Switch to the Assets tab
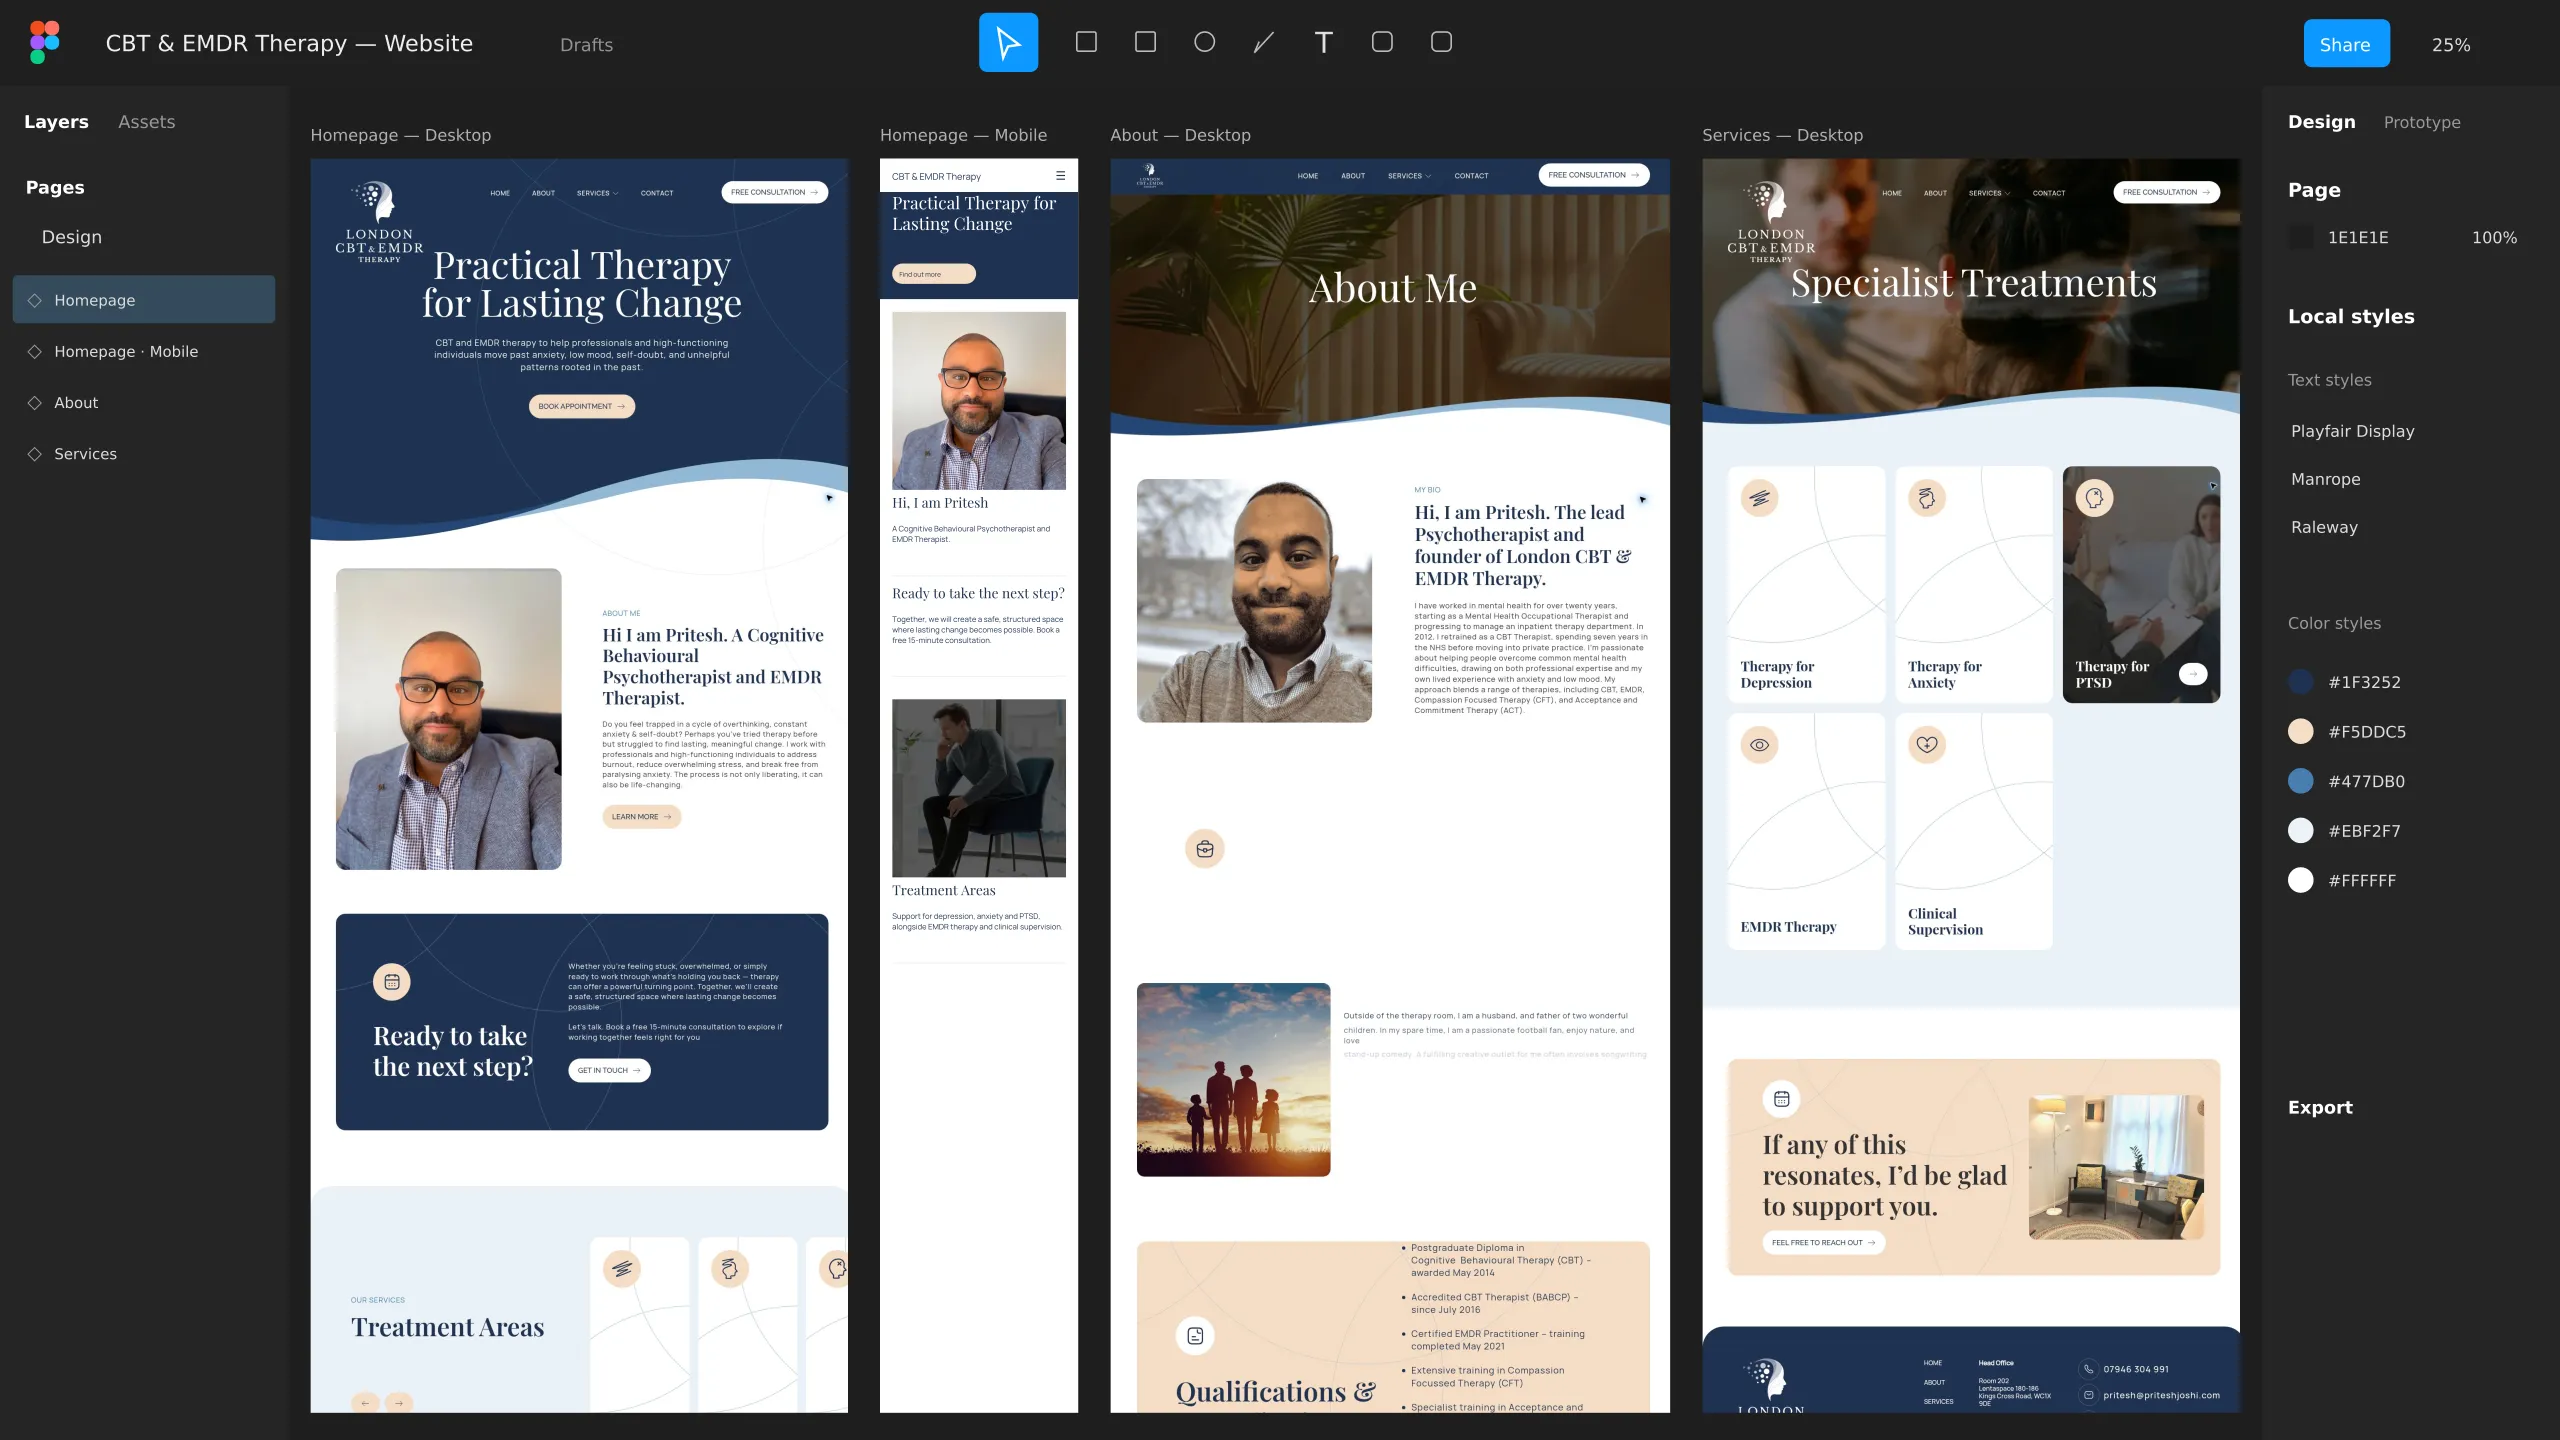Viewport: 2560px width, 1440px height. pos(147,121)
